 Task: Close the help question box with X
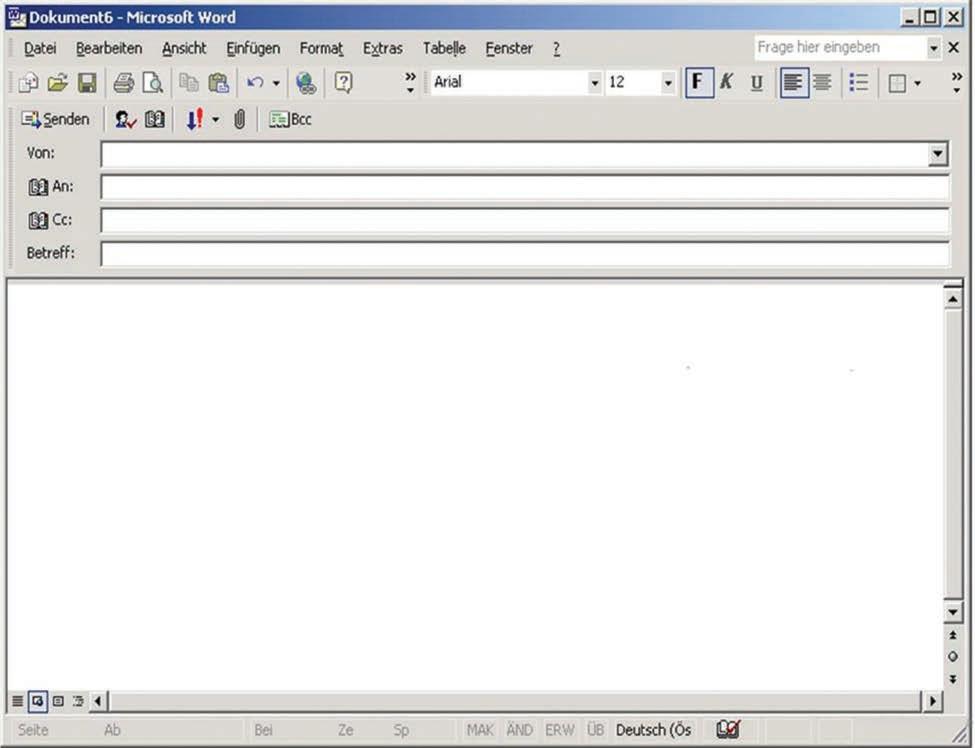[x=953, y=48]
